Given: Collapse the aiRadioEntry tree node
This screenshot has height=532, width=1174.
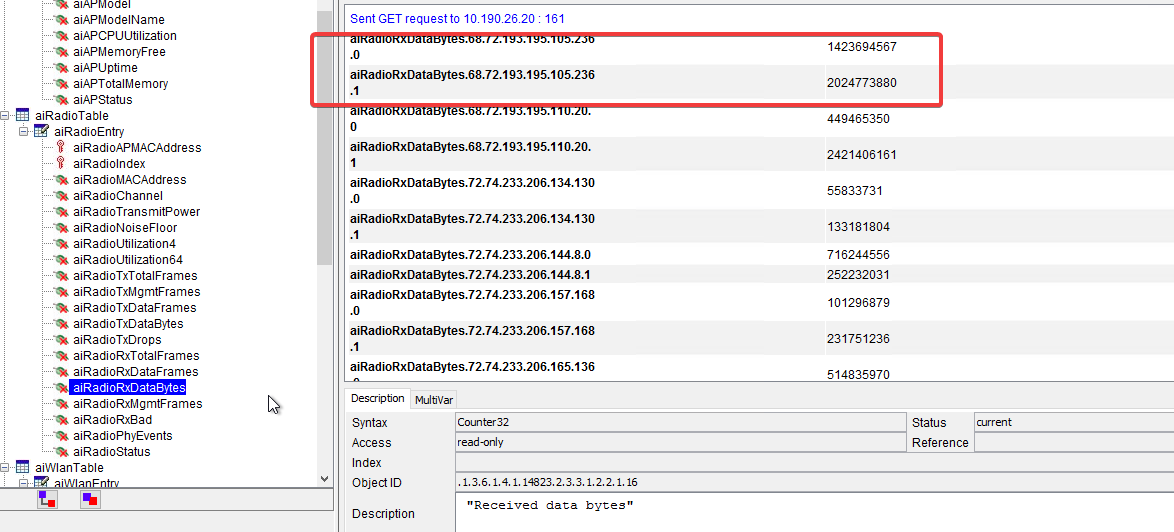Looking at the screenshot, I should (24, 132).
